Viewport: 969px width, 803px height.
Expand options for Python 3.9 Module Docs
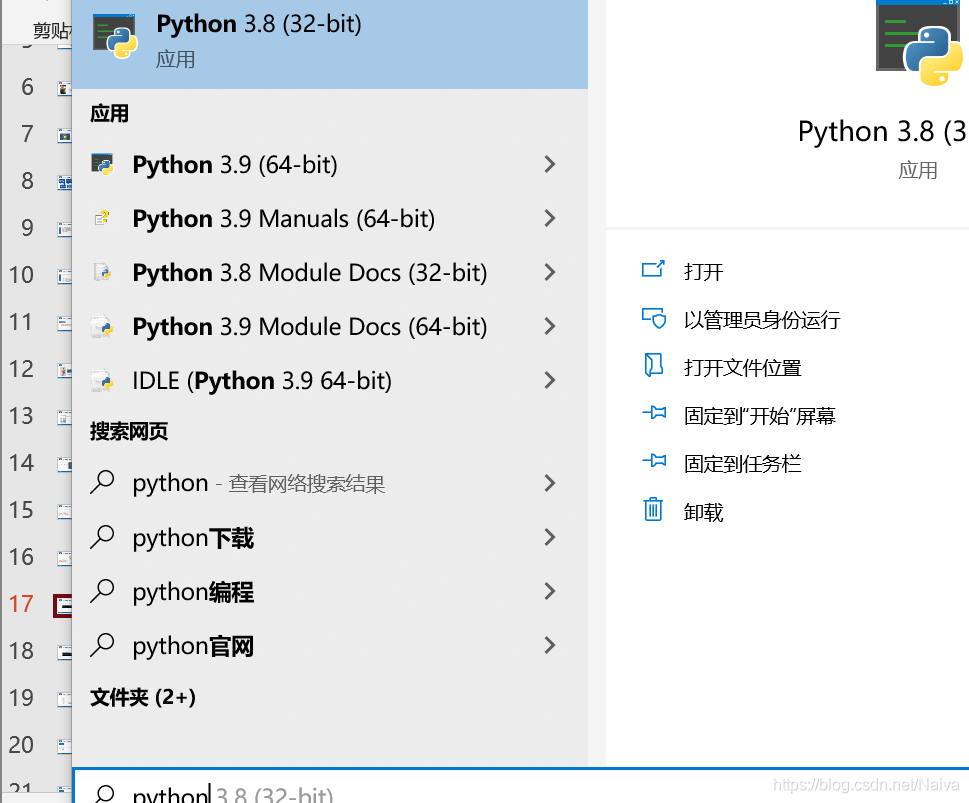(x=549, y=326)
